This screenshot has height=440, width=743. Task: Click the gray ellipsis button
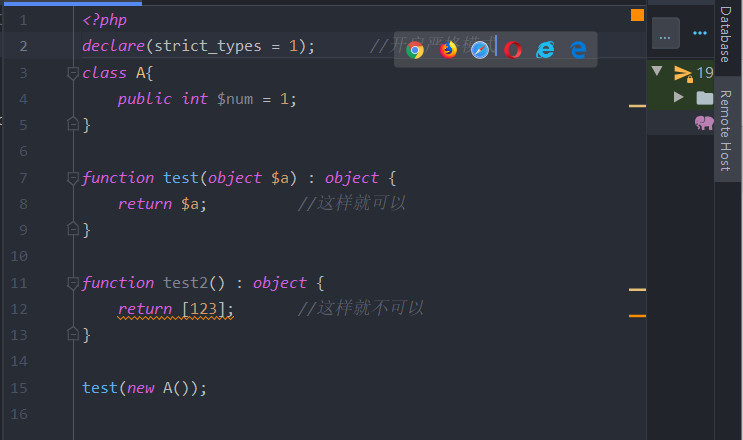(x=665, y=33)
